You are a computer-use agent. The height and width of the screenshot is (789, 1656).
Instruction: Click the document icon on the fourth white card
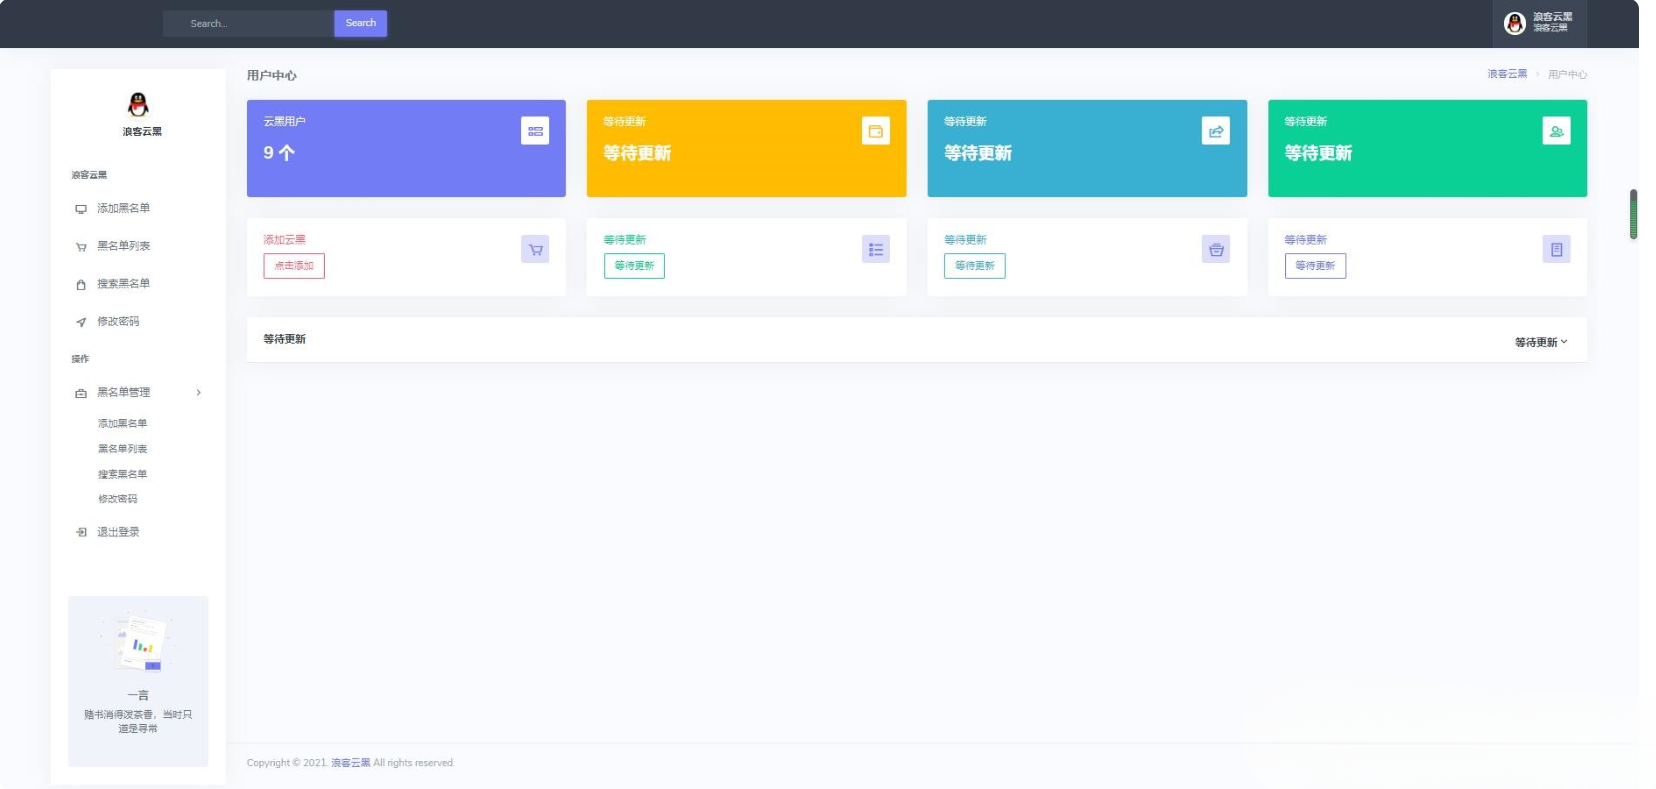click(1556, 249)
